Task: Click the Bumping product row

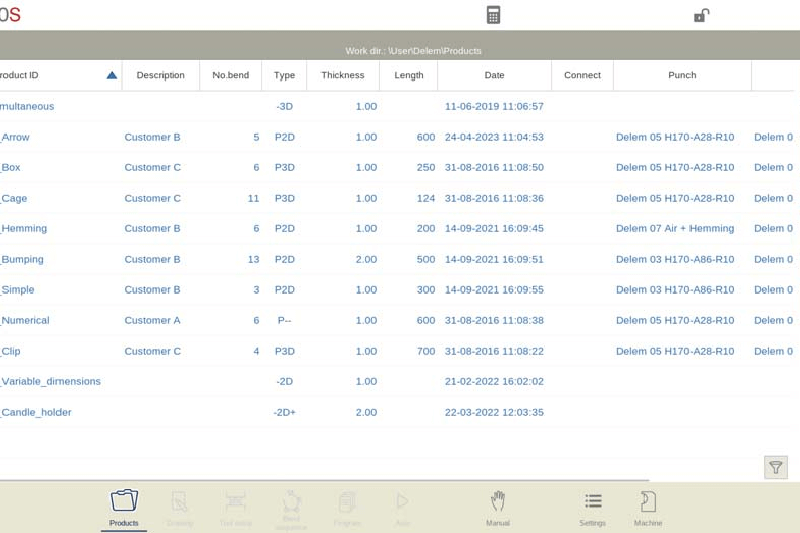Action: 23,260
